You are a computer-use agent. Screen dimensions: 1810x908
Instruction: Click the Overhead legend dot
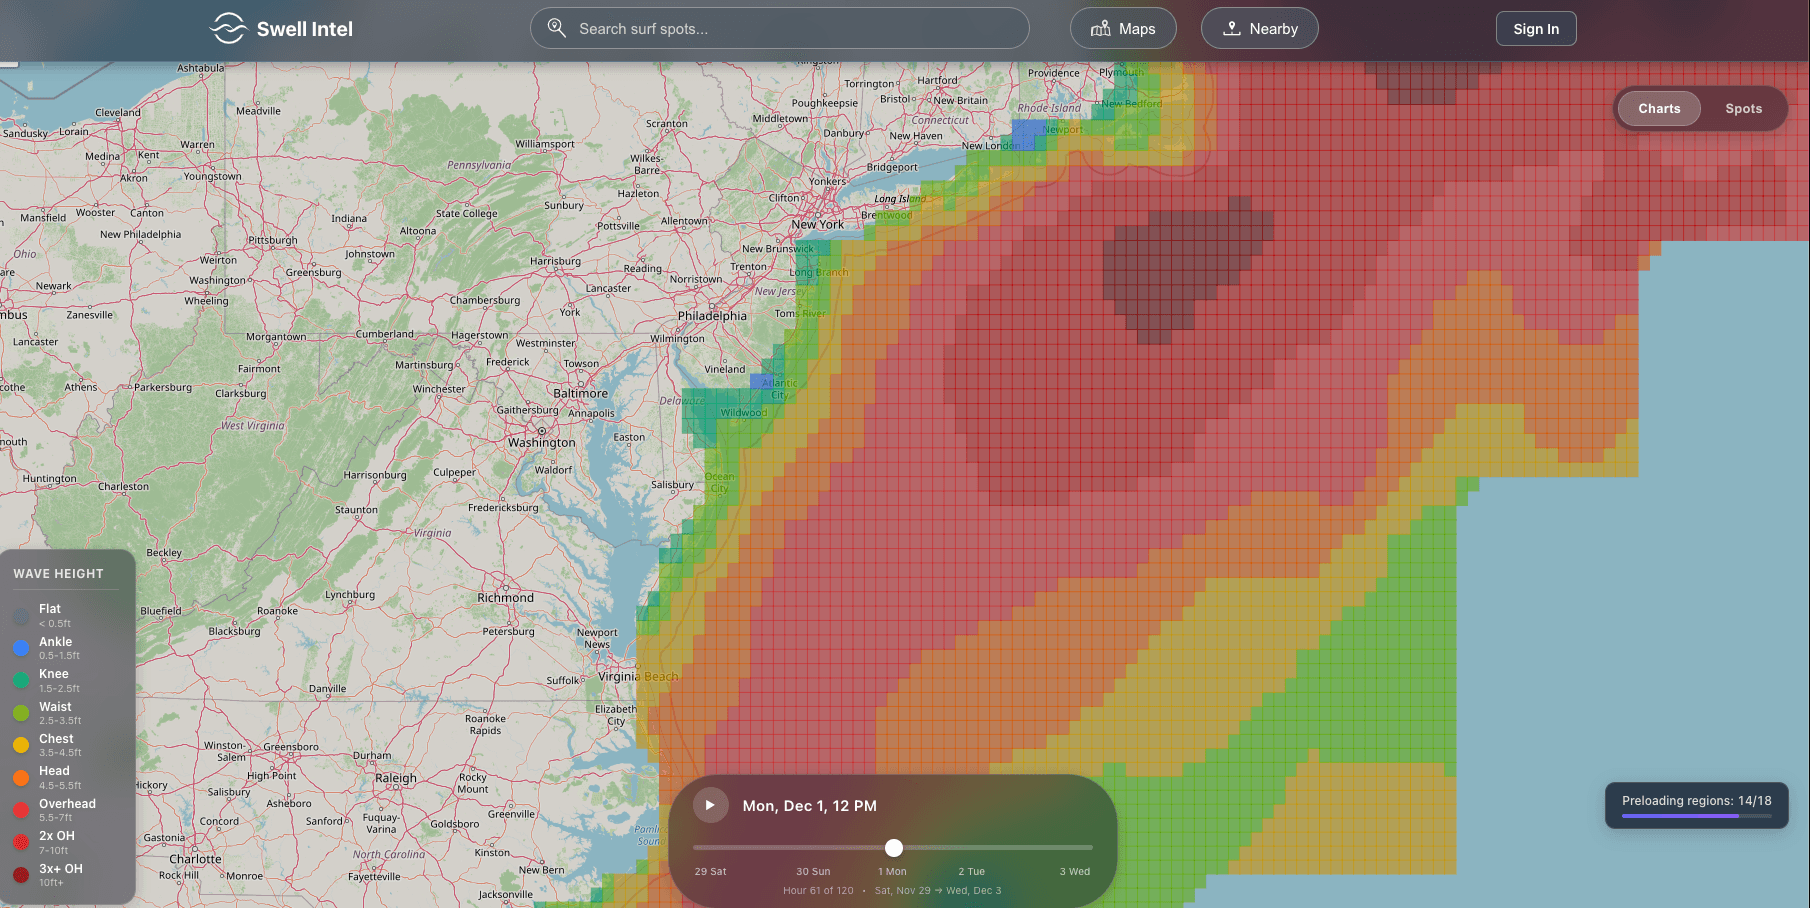point(22,810)
